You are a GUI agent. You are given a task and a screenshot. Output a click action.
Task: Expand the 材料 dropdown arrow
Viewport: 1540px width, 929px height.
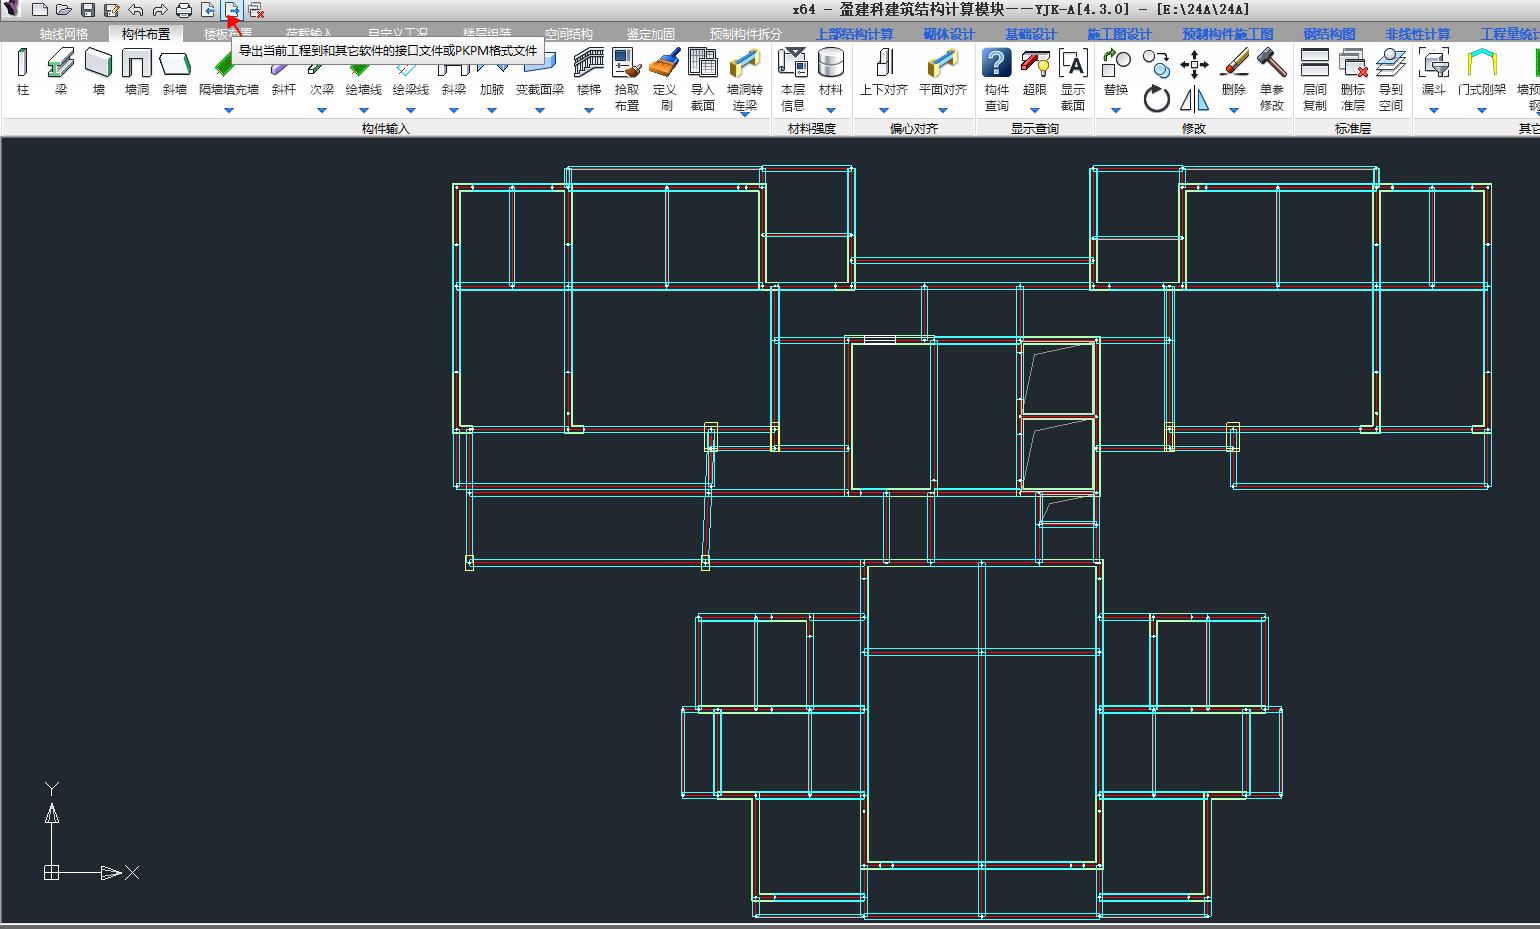pyautogui.click(x=831, y=110)
